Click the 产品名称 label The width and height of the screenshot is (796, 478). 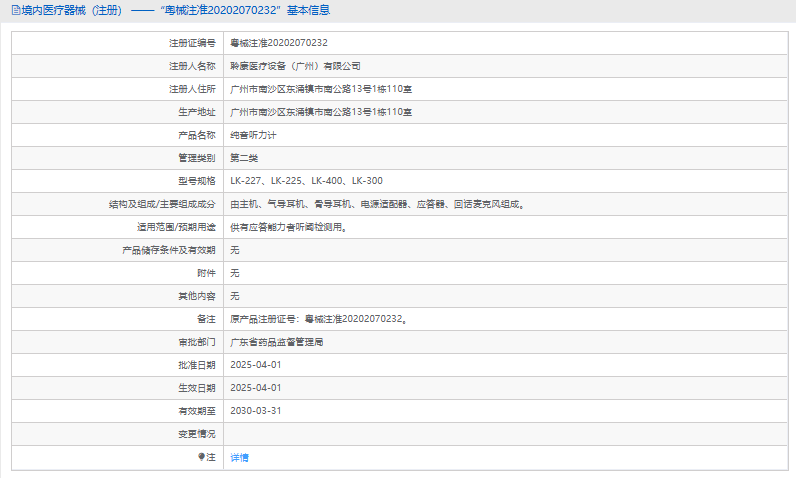coord(196,135)
